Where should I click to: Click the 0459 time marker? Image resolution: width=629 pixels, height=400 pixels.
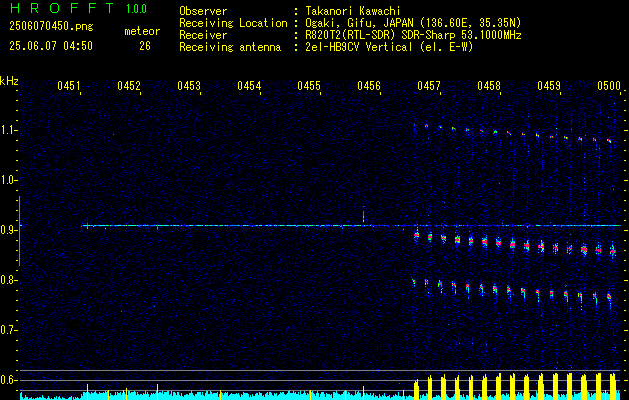pyautogui.click(x=549, y=86)
